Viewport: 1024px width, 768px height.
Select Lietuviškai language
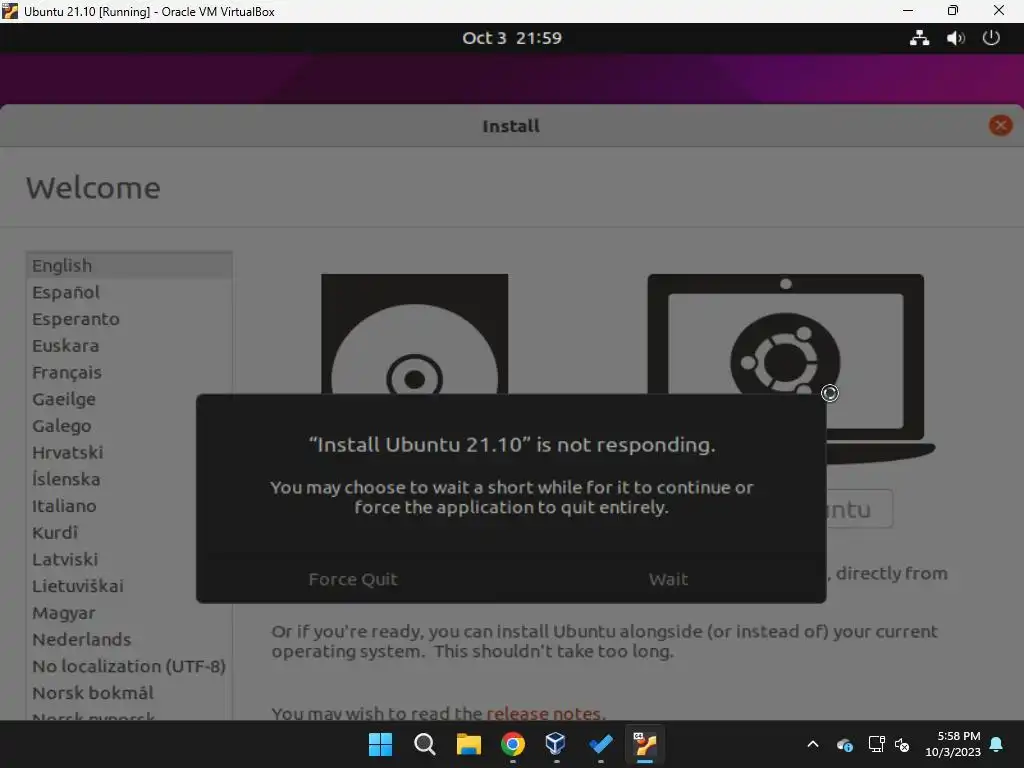pos(111,586)
